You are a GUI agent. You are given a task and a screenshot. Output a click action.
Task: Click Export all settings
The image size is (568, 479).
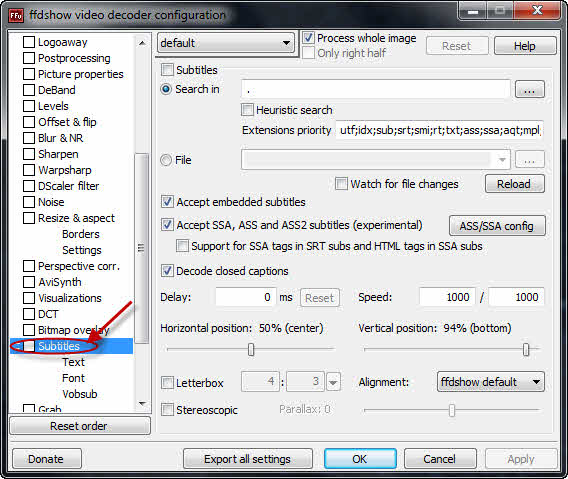(248, 459)
